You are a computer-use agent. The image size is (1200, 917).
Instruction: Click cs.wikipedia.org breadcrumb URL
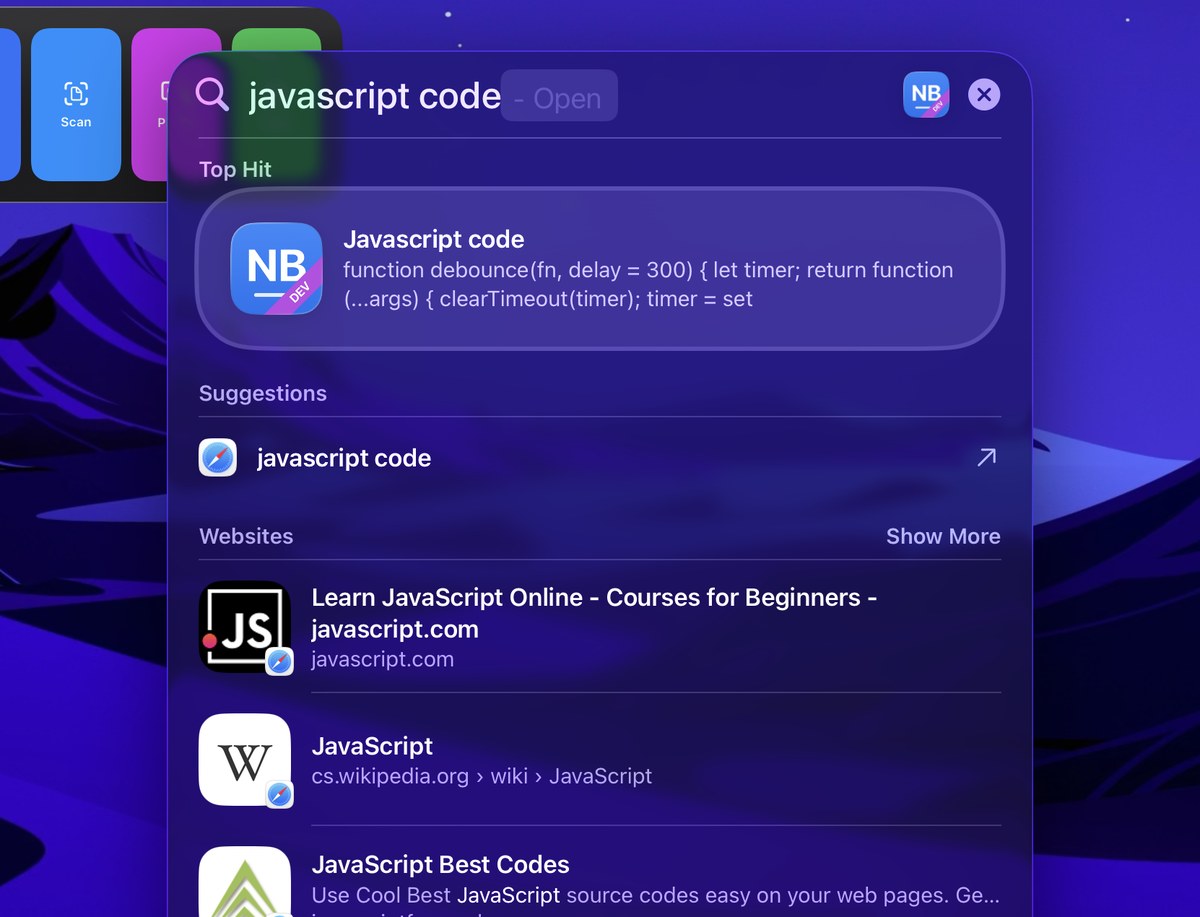tap(482, 776)
